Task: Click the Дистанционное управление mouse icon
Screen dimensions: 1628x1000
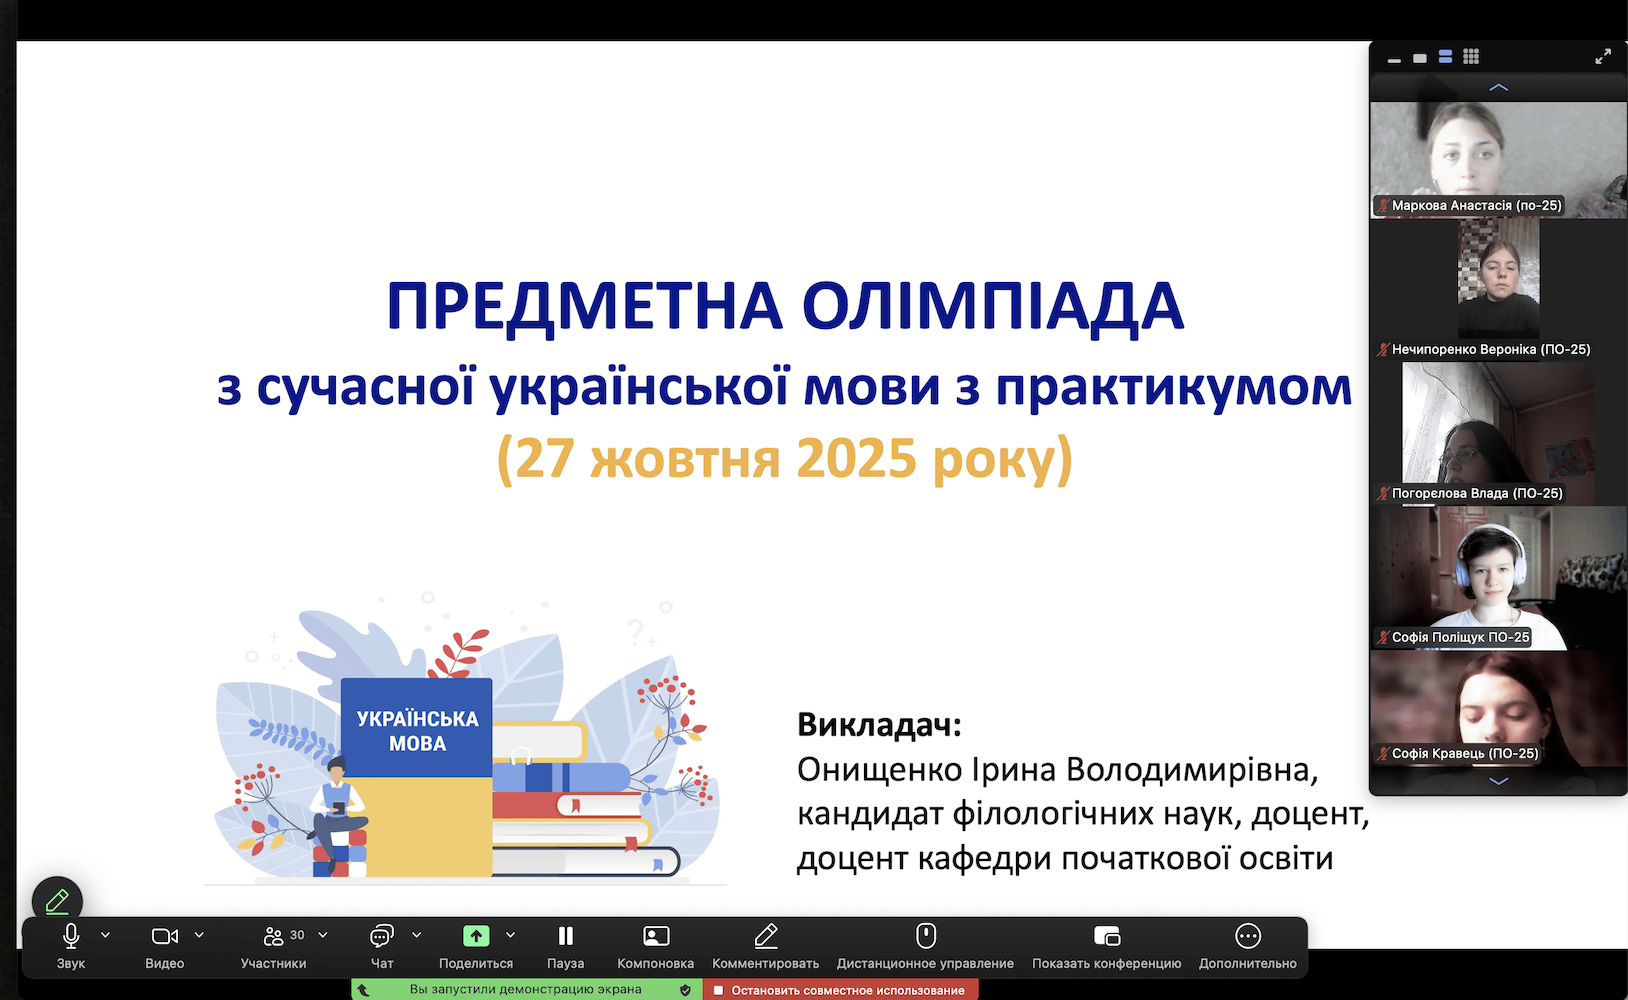Action: [x=925, y=937]
